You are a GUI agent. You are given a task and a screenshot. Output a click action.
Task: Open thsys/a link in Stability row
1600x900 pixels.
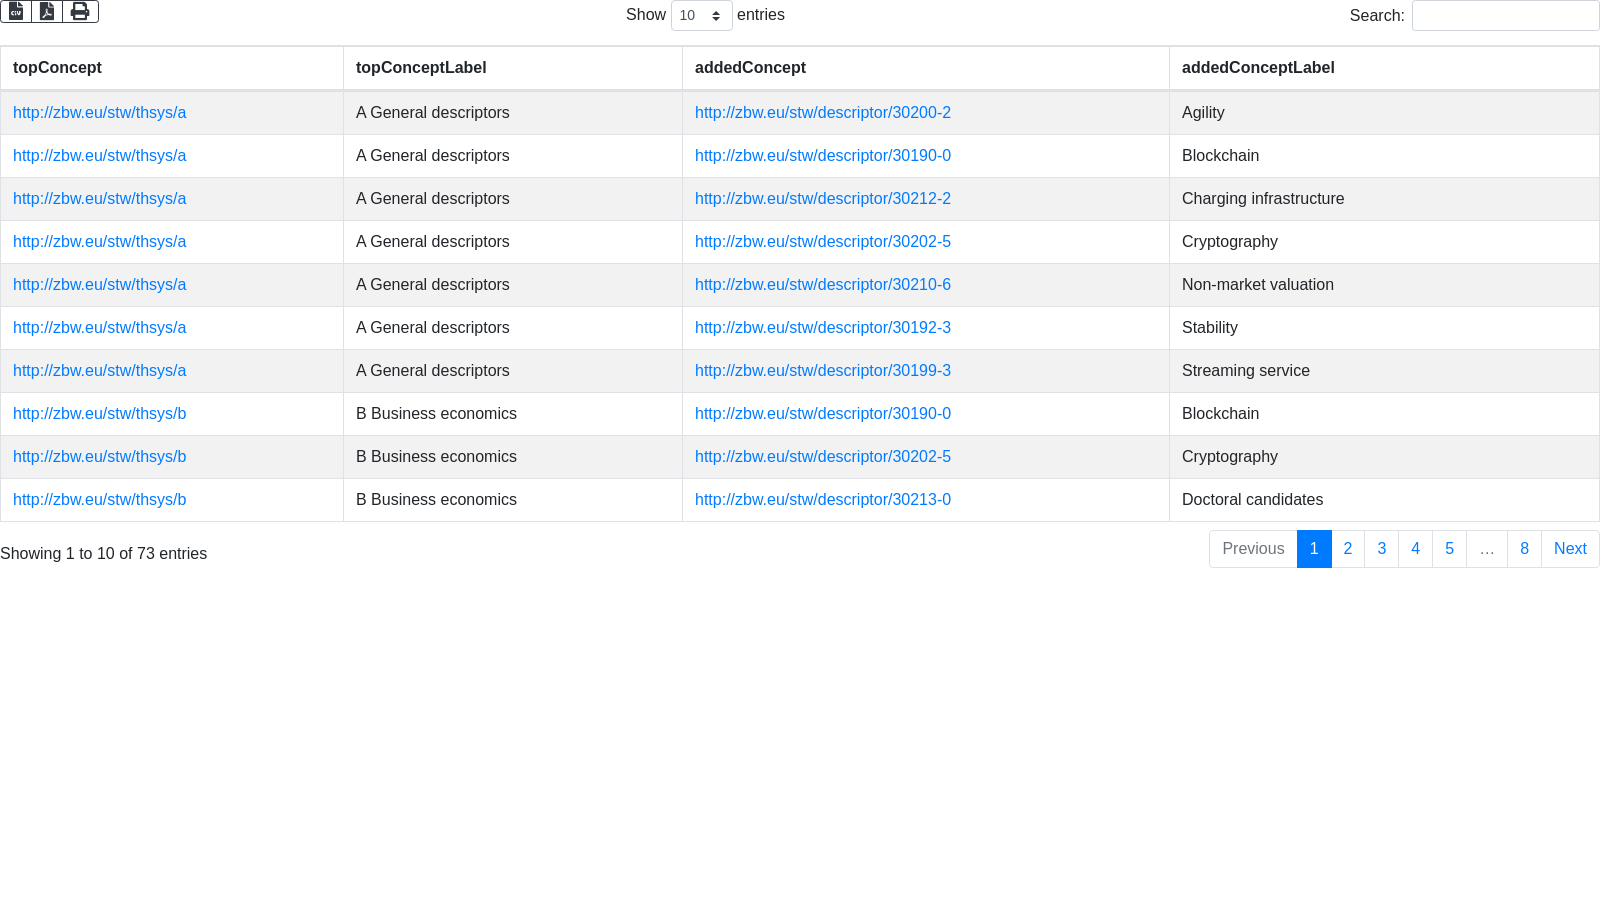[x=99, y=328]
